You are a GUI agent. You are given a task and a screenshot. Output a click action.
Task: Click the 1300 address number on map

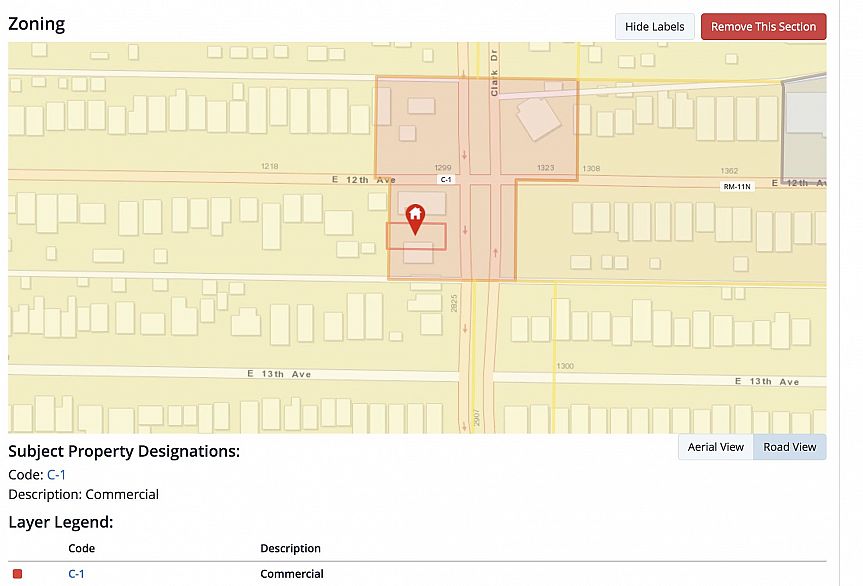point(565,366)
